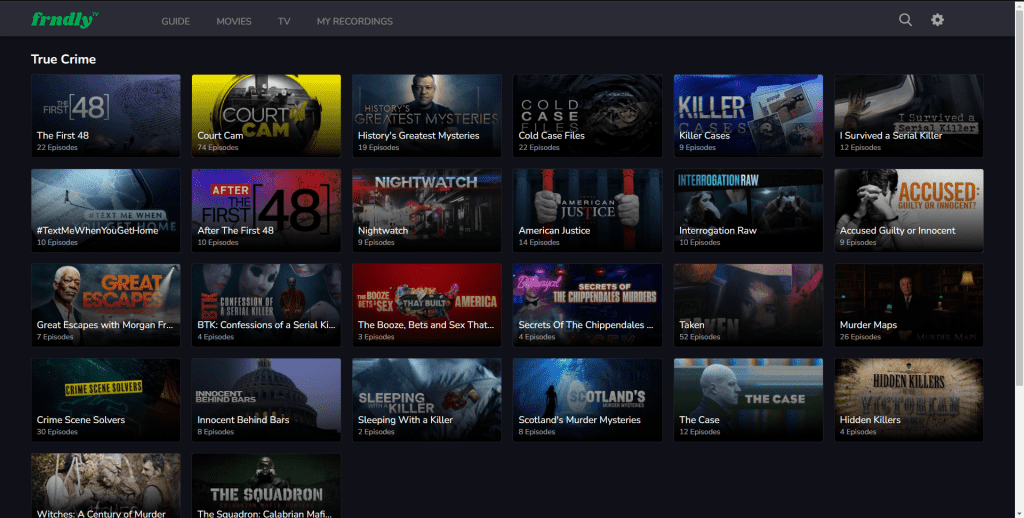Select After The First 48 tile

pos(266,210)
